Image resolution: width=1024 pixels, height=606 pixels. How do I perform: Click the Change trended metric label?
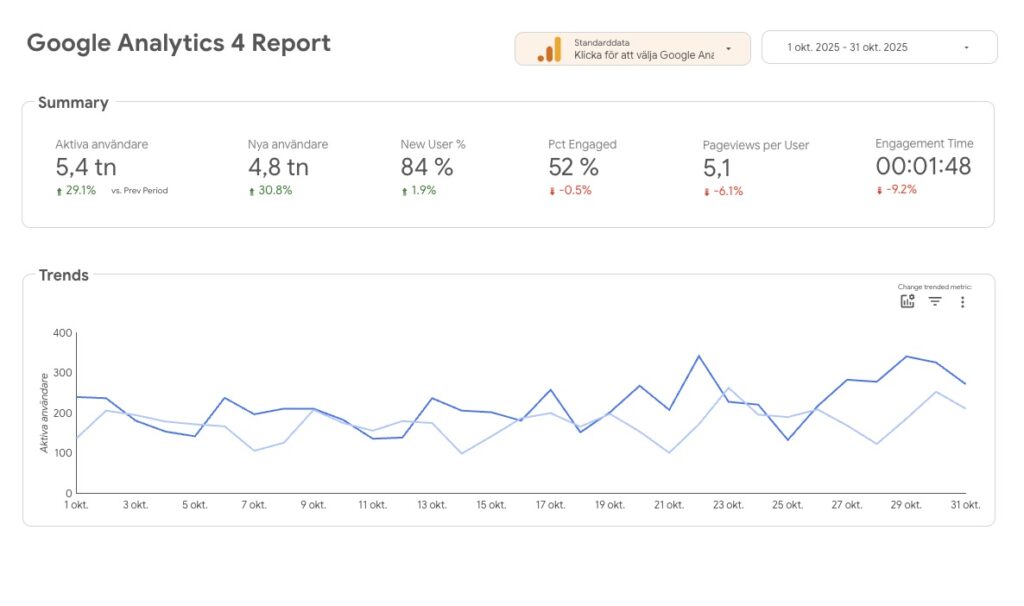click(934, 287)
